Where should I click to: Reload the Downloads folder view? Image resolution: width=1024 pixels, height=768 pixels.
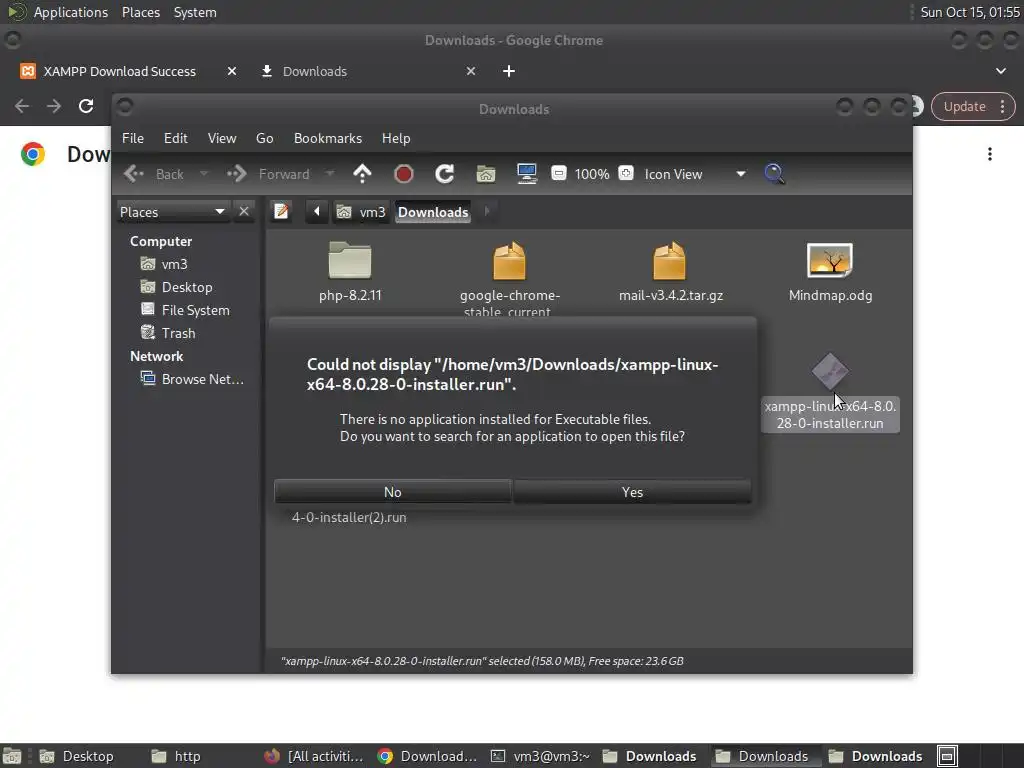[445, 174]
